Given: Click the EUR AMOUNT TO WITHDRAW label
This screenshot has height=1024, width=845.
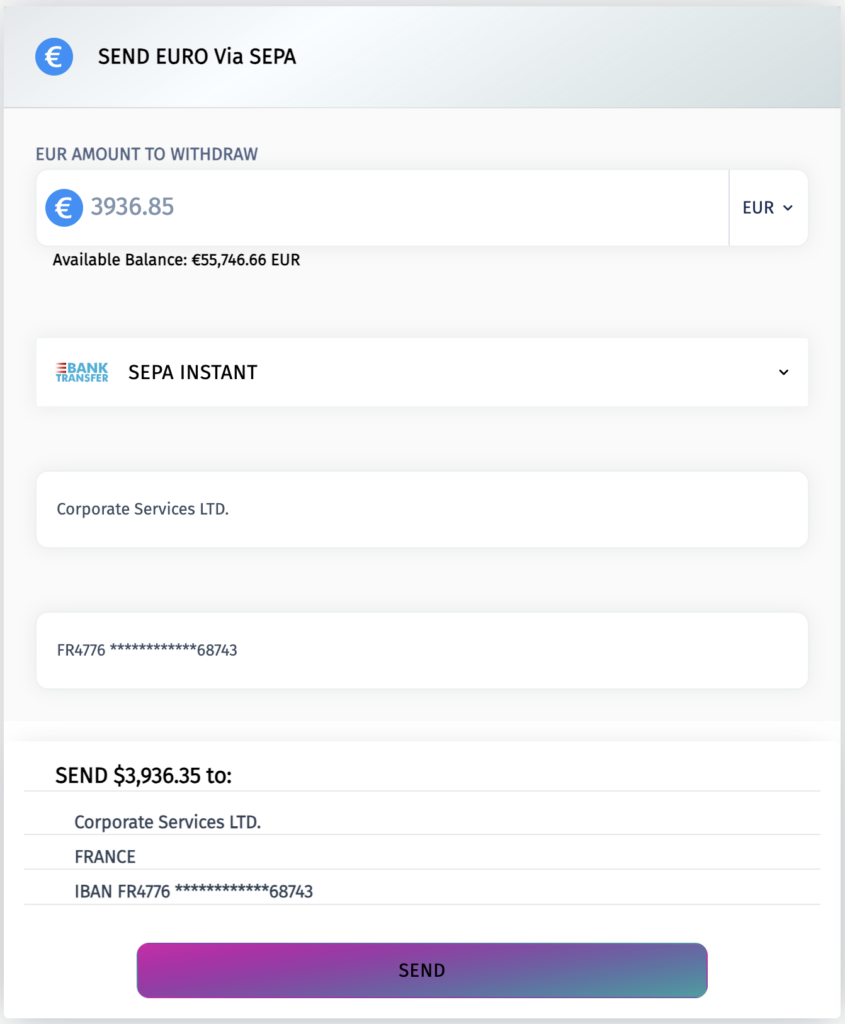Looking at the screenshot, I should click(x=147, y=154).
